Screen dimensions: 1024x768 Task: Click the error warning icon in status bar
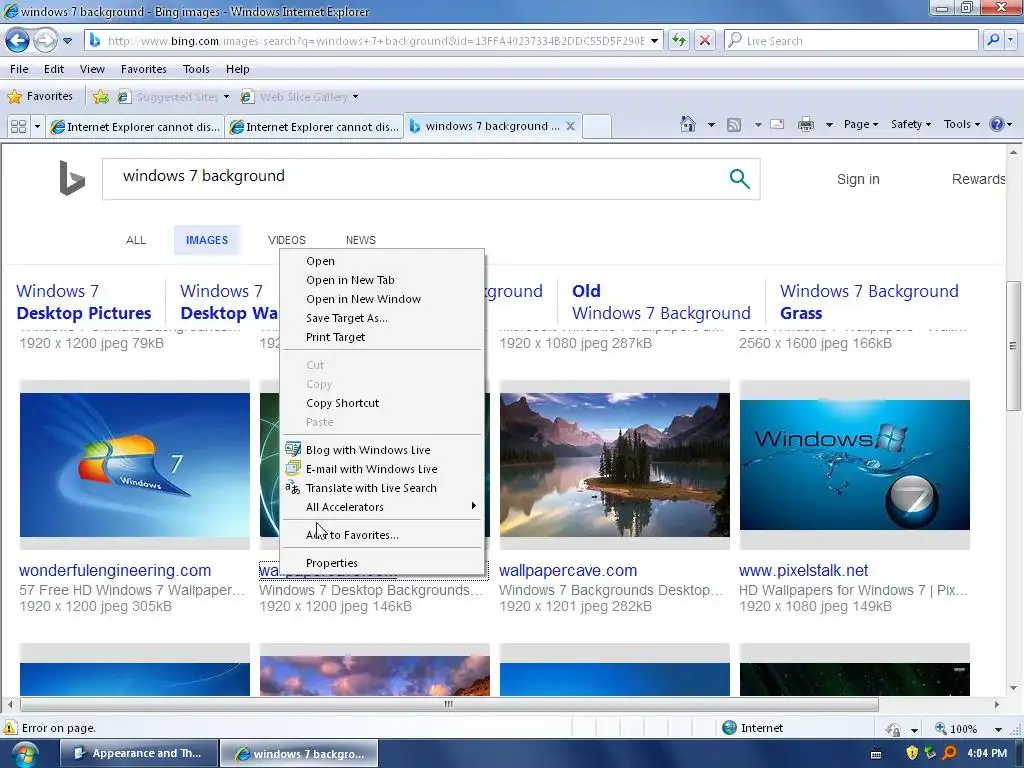(10, 728)
